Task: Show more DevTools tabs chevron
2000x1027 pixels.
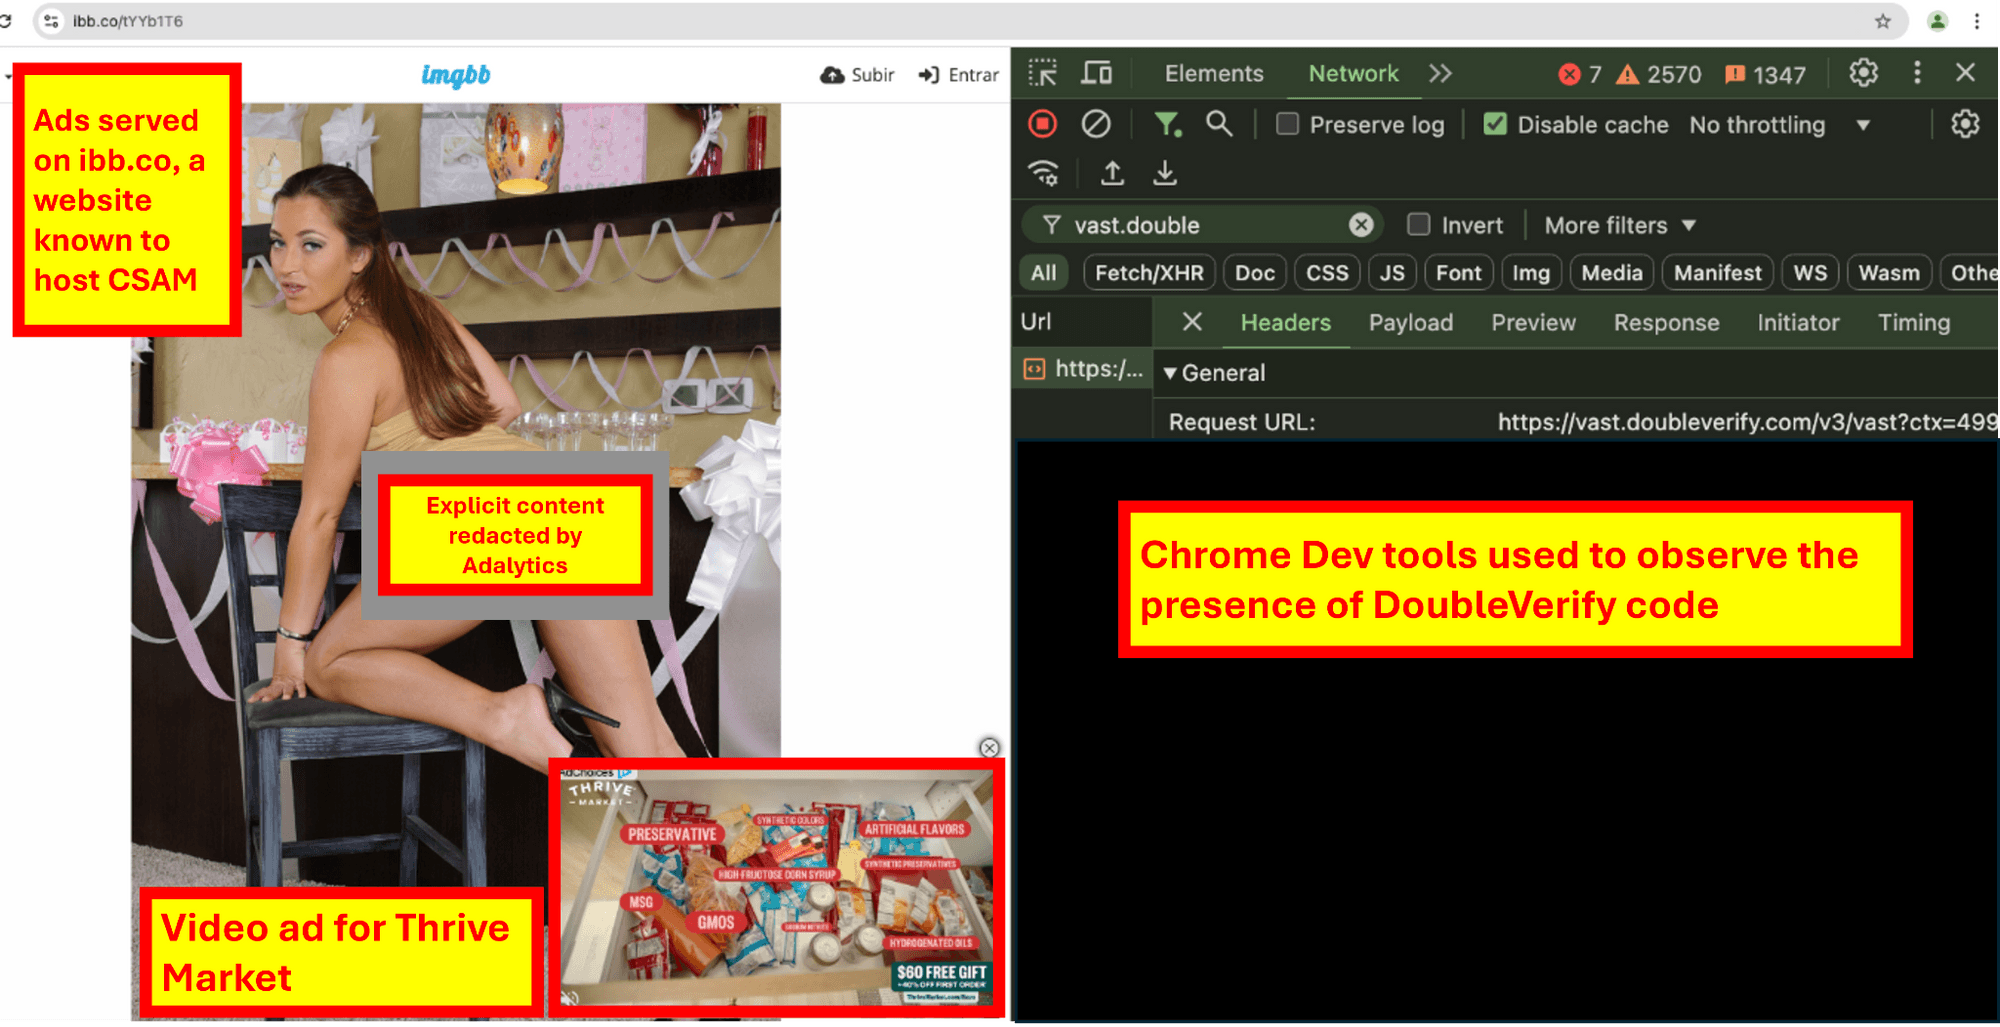Action: pyautogui.click(x=1440, y=73)
